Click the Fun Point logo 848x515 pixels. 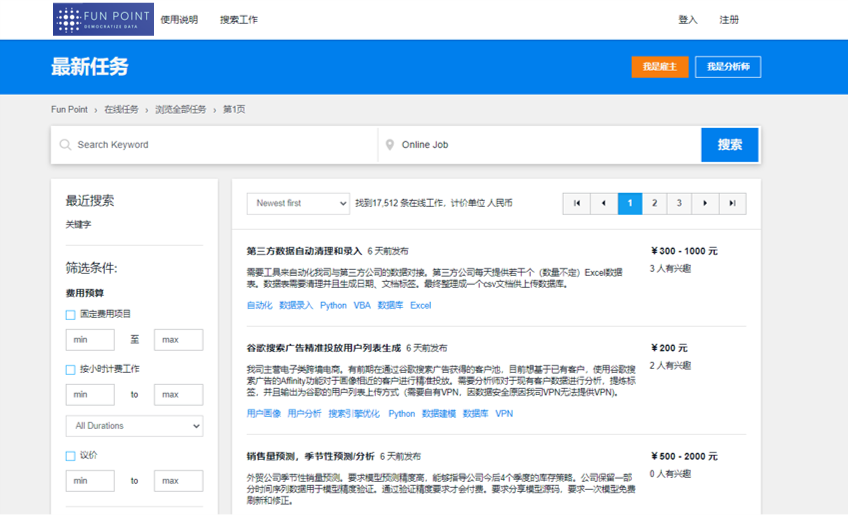(x=103, y=19)
